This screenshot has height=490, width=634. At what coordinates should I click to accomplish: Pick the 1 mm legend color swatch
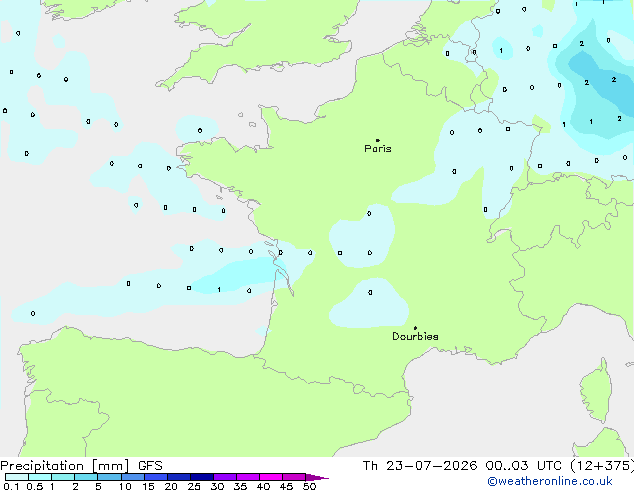click(x=63, y=477)
